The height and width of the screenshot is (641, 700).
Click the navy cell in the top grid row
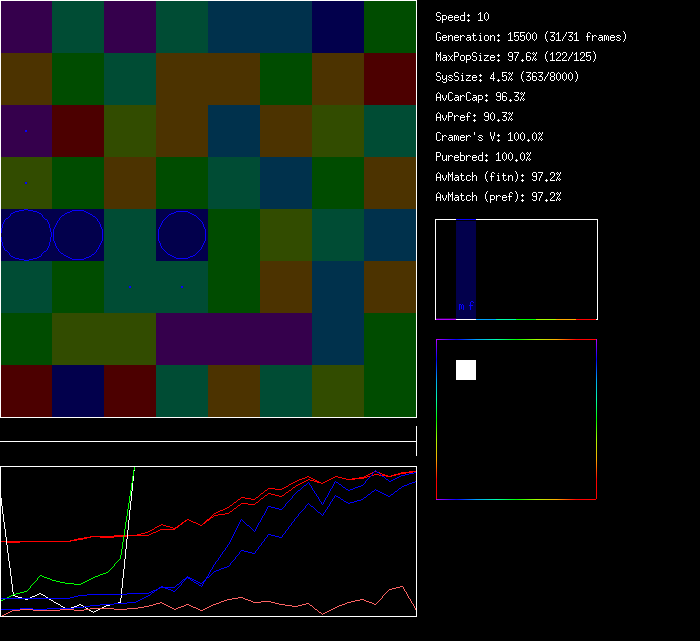[x=338, y=27]
